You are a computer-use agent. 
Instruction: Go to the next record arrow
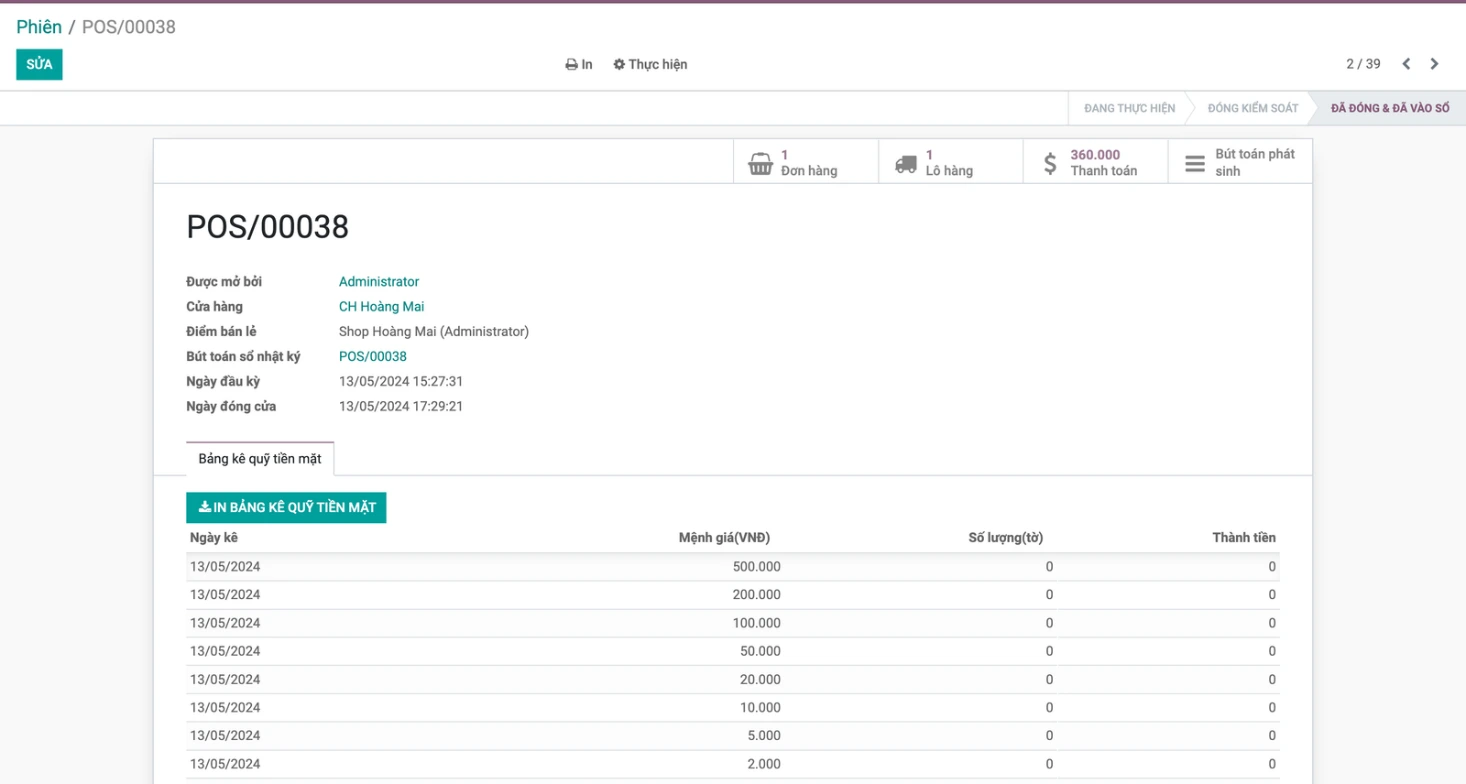point(1434,64)
